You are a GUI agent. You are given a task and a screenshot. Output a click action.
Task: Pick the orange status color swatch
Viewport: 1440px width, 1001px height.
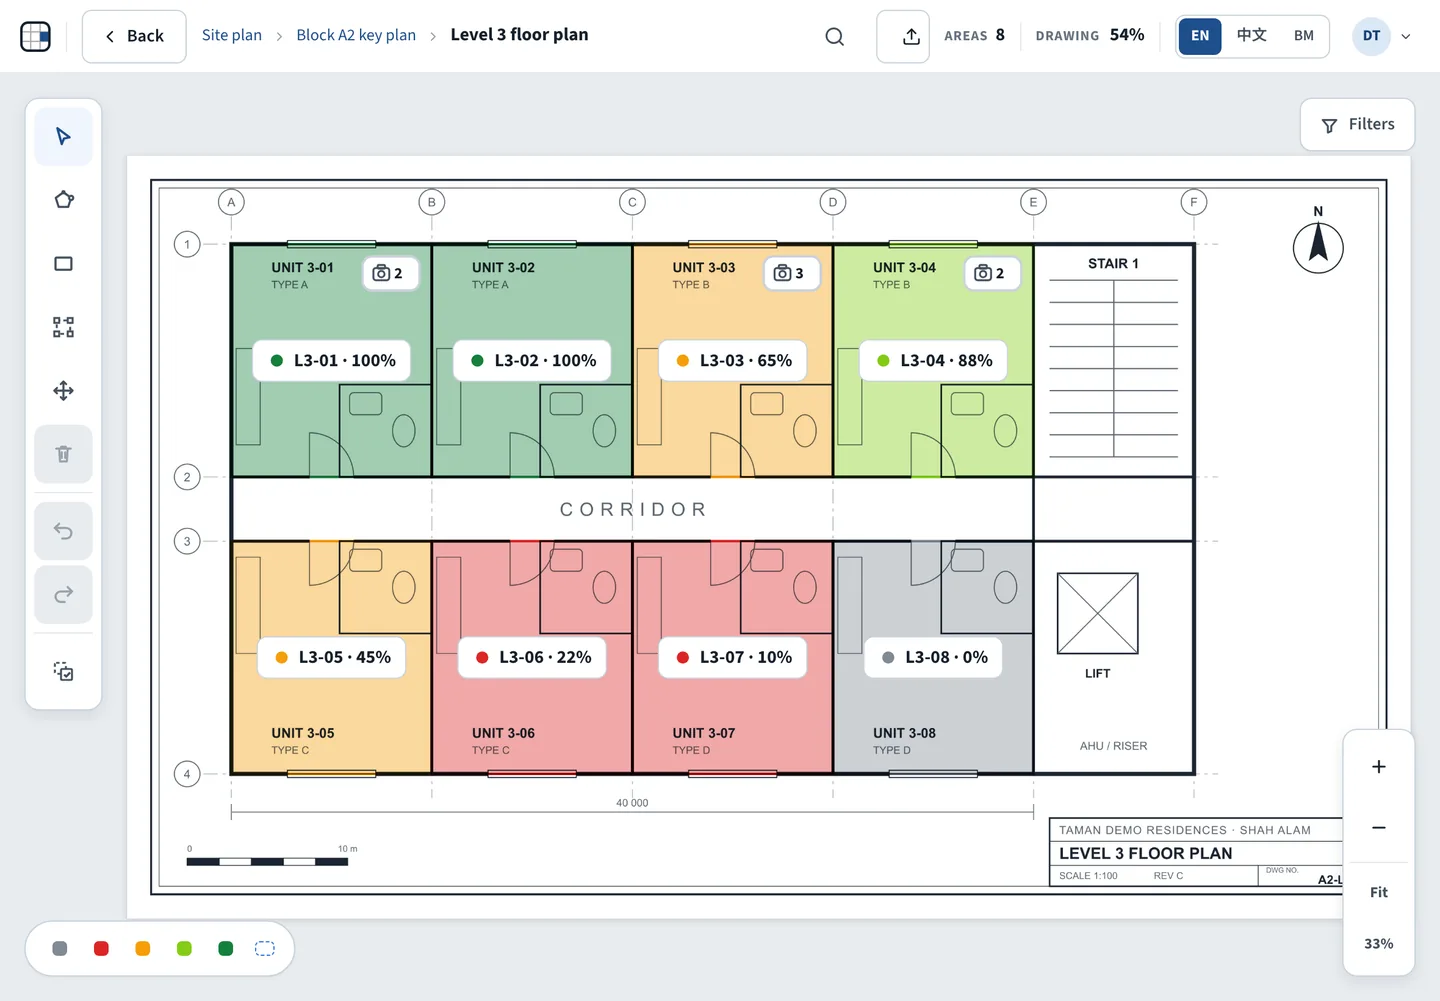143,949
